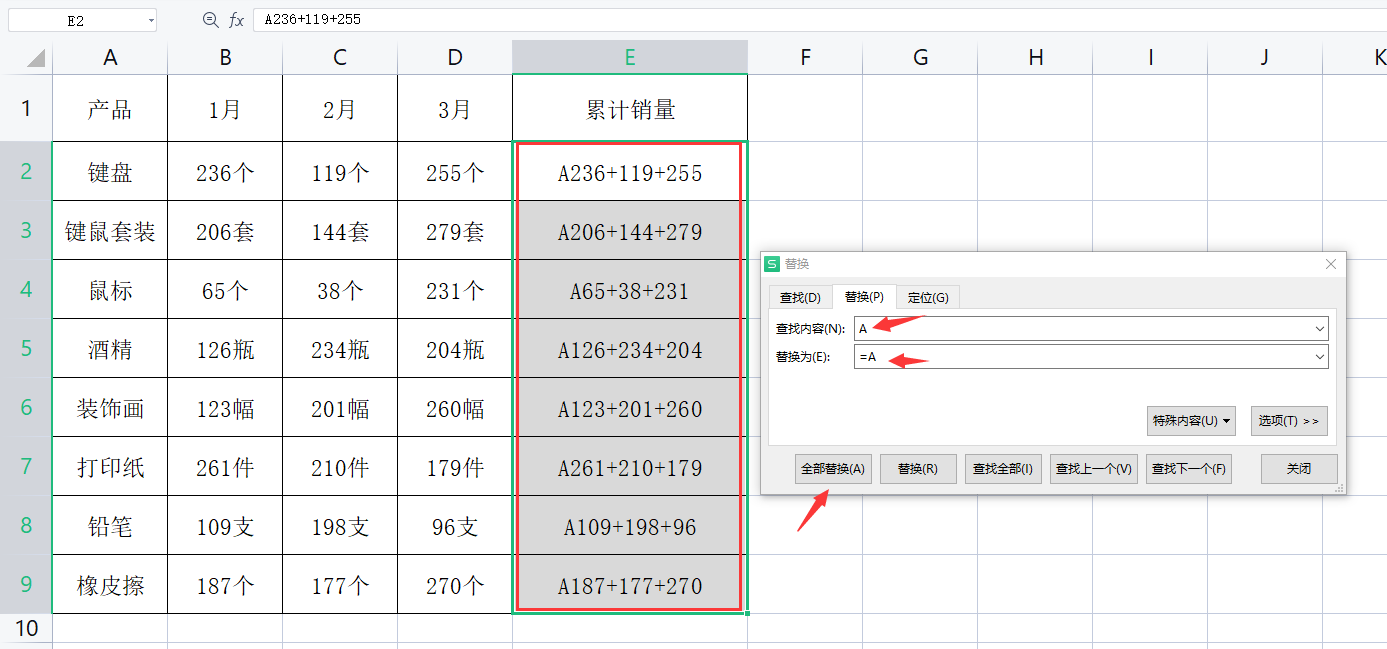Select column E header
The width and height of the screenshot is (1387, 649).
pyautogui.click(x=630, y=58)
